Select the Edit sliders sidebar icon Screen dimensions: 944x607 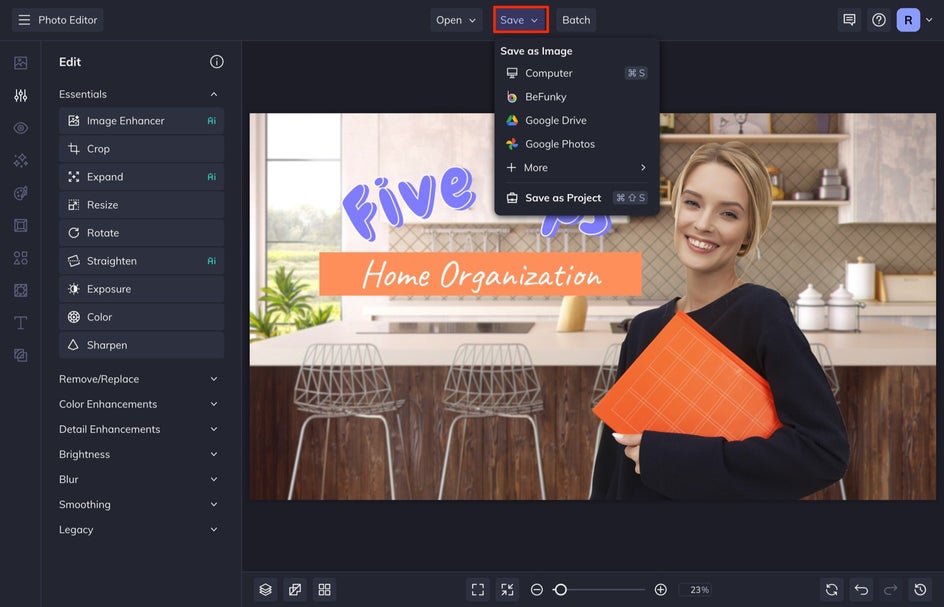coord(20,95)
